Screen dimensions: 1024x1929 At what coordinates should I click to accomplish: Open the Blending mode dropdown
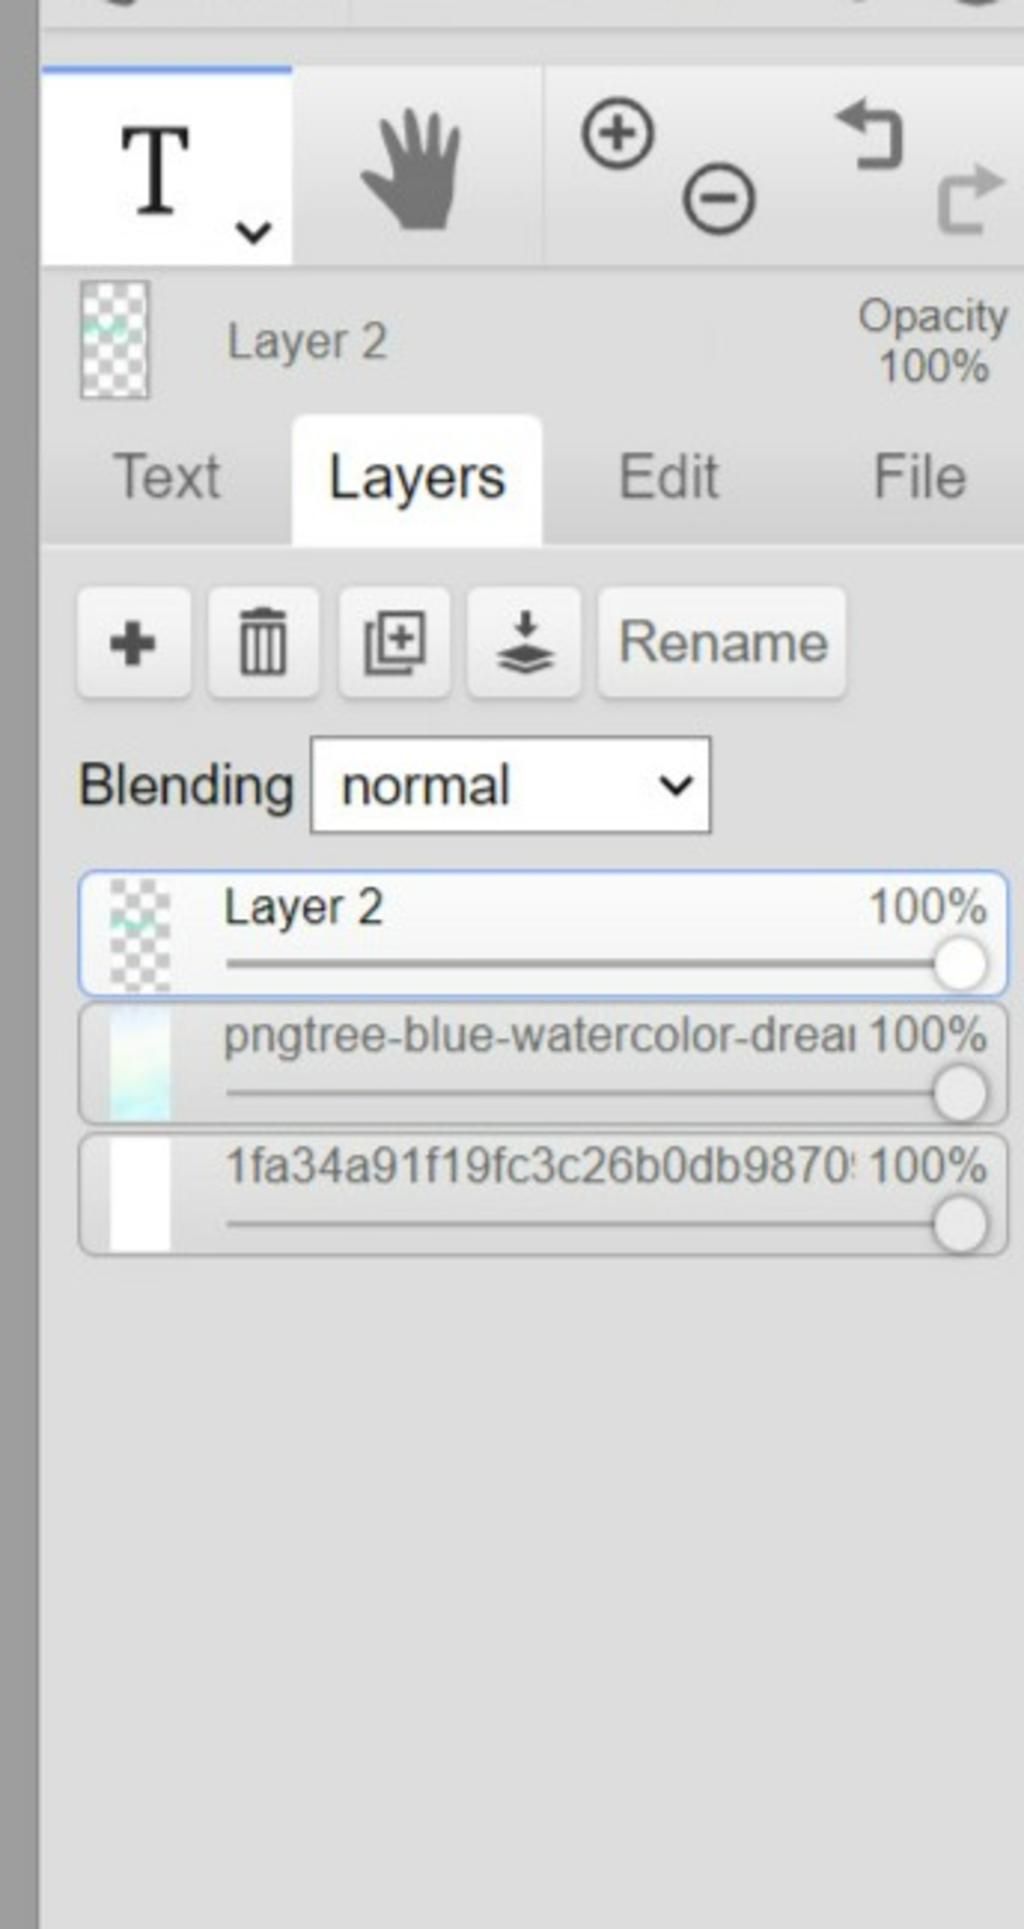tap(510, 785)
